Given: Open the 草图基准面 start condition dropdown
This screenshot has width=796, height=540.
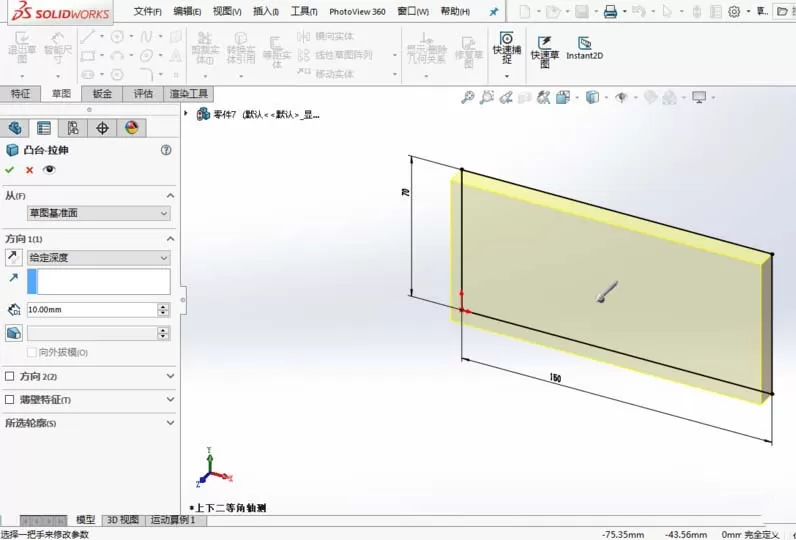Looking at the screenshot, I should [98, 213].
